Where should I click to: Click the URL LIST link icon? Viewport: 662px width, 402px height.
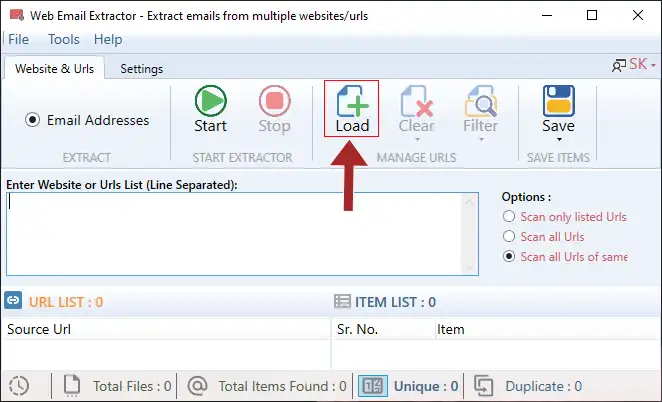click(13, 301)
